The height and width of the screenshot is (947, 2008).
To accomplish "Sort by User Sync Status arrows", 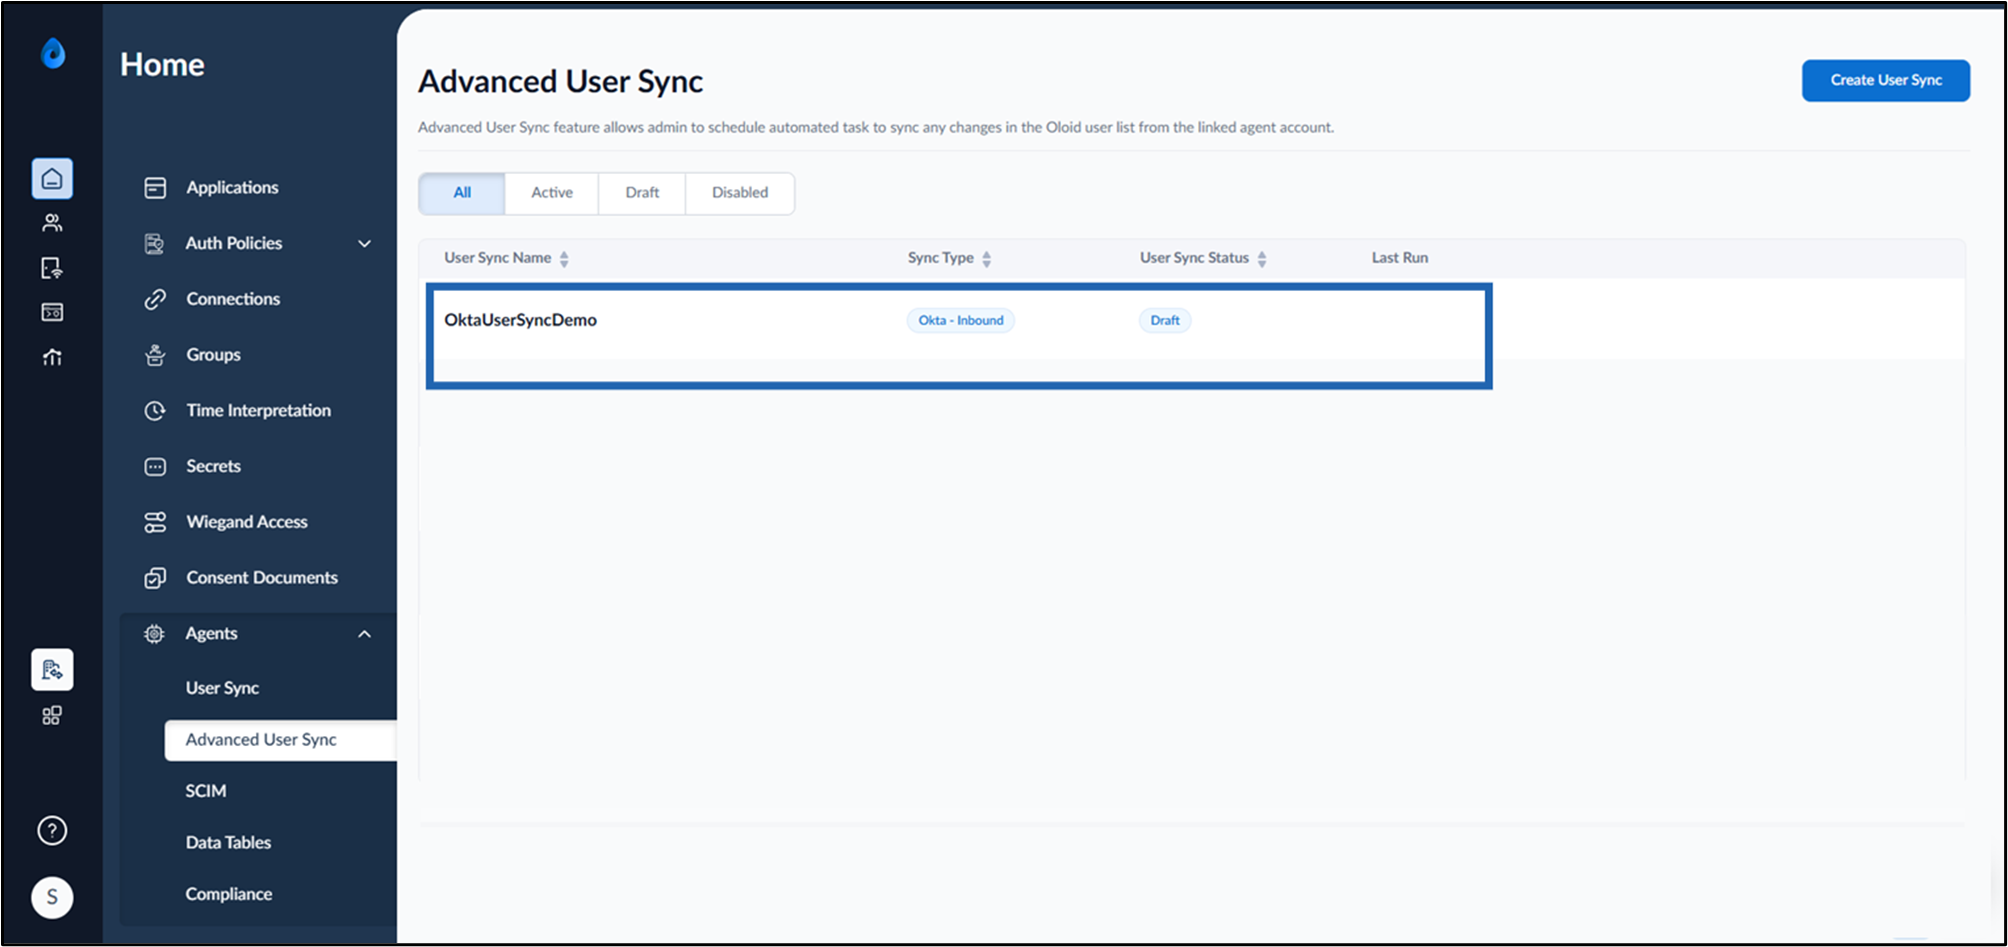I will pos(1262,259).
